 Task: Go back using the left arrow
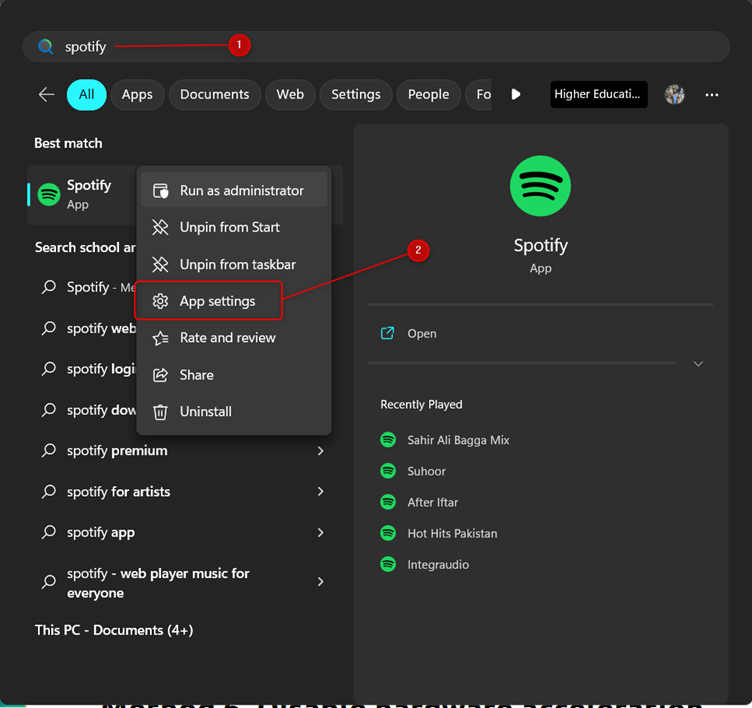click(x=47, y=94)
